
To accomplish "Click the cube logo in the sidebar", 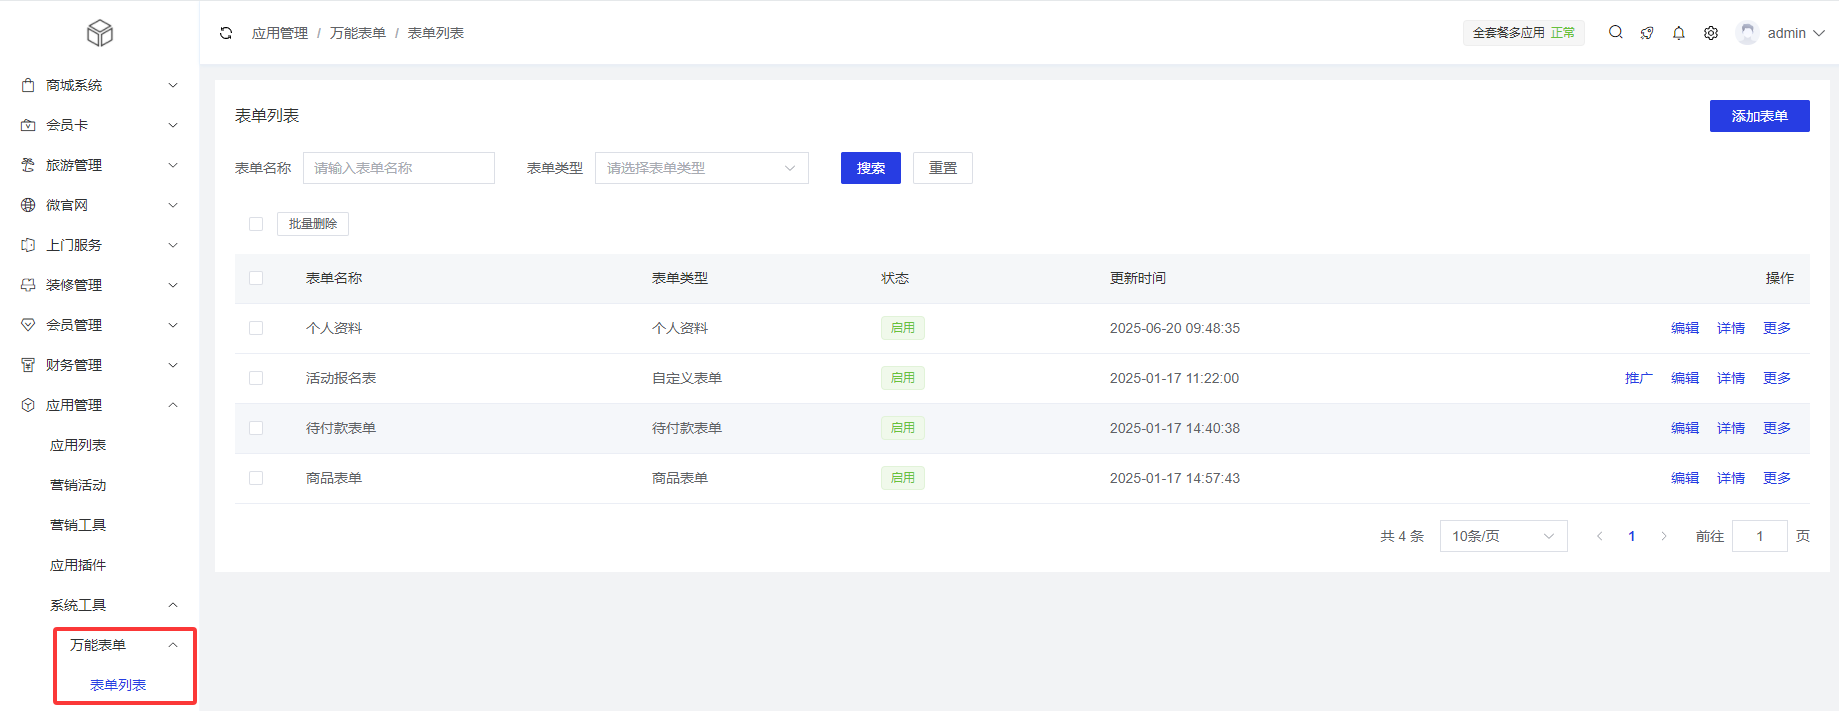I will [x=100, y=33].
